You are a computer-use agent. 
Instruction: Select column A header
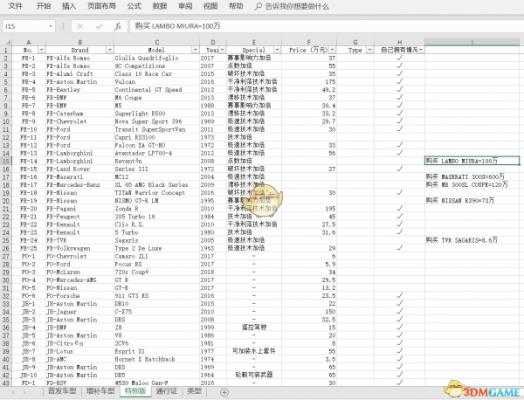(x=28, y=42)
